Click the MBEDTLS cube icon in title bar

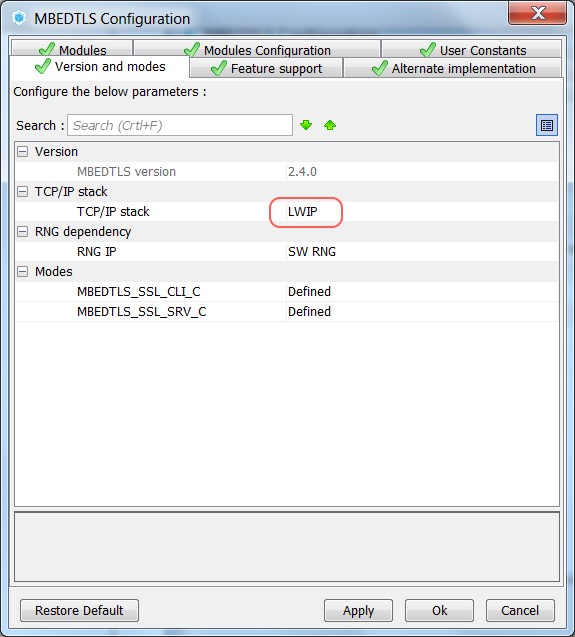coord(19,18)
